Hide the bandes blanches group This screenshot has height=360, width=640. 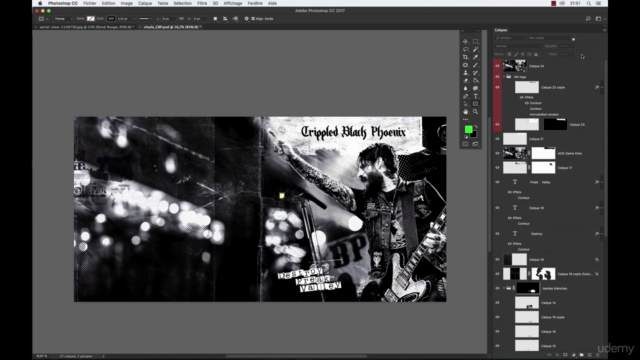pos(497,288)
